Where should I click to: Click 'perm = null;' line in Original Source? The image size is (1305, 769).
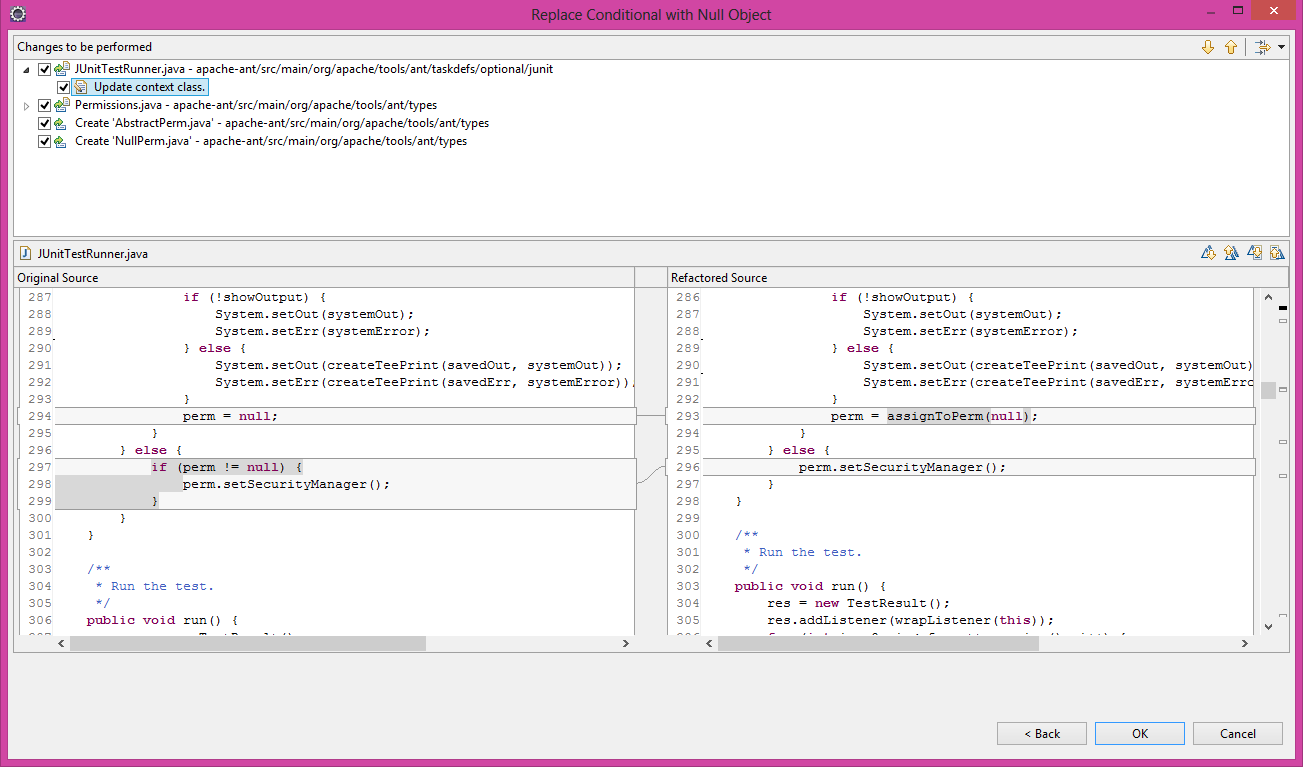click(230, 416)
